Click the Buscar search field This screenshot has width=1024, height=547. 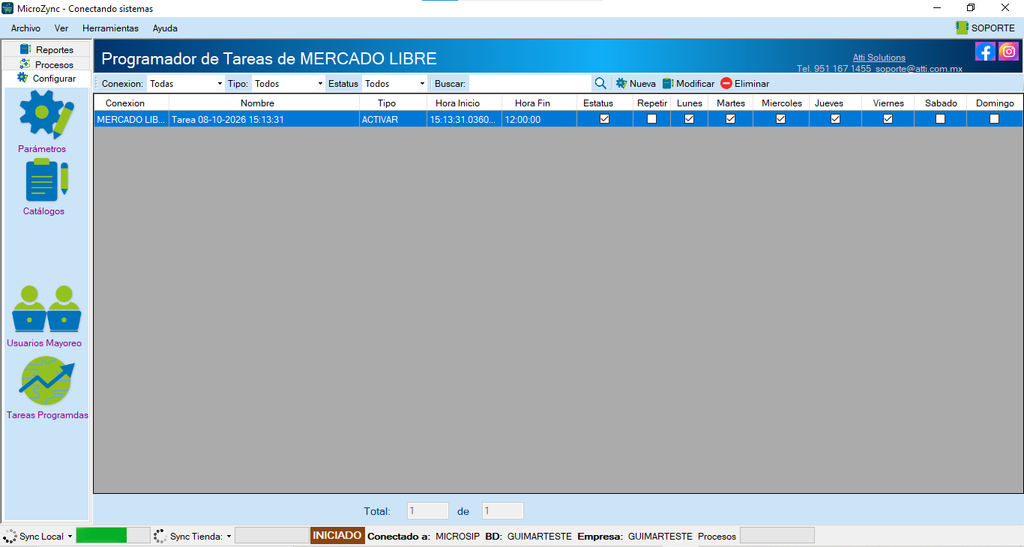pyautogui.click(x=530, y=84)
